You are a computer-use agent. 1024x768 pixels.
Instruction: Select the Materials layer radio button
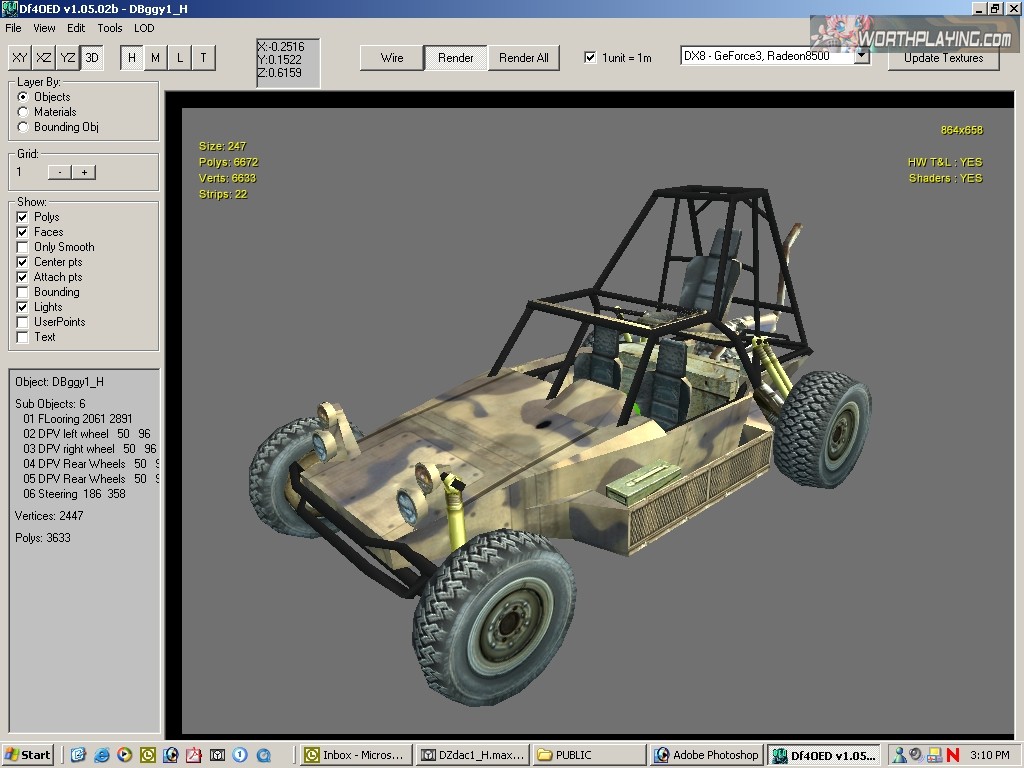(23, 112)
